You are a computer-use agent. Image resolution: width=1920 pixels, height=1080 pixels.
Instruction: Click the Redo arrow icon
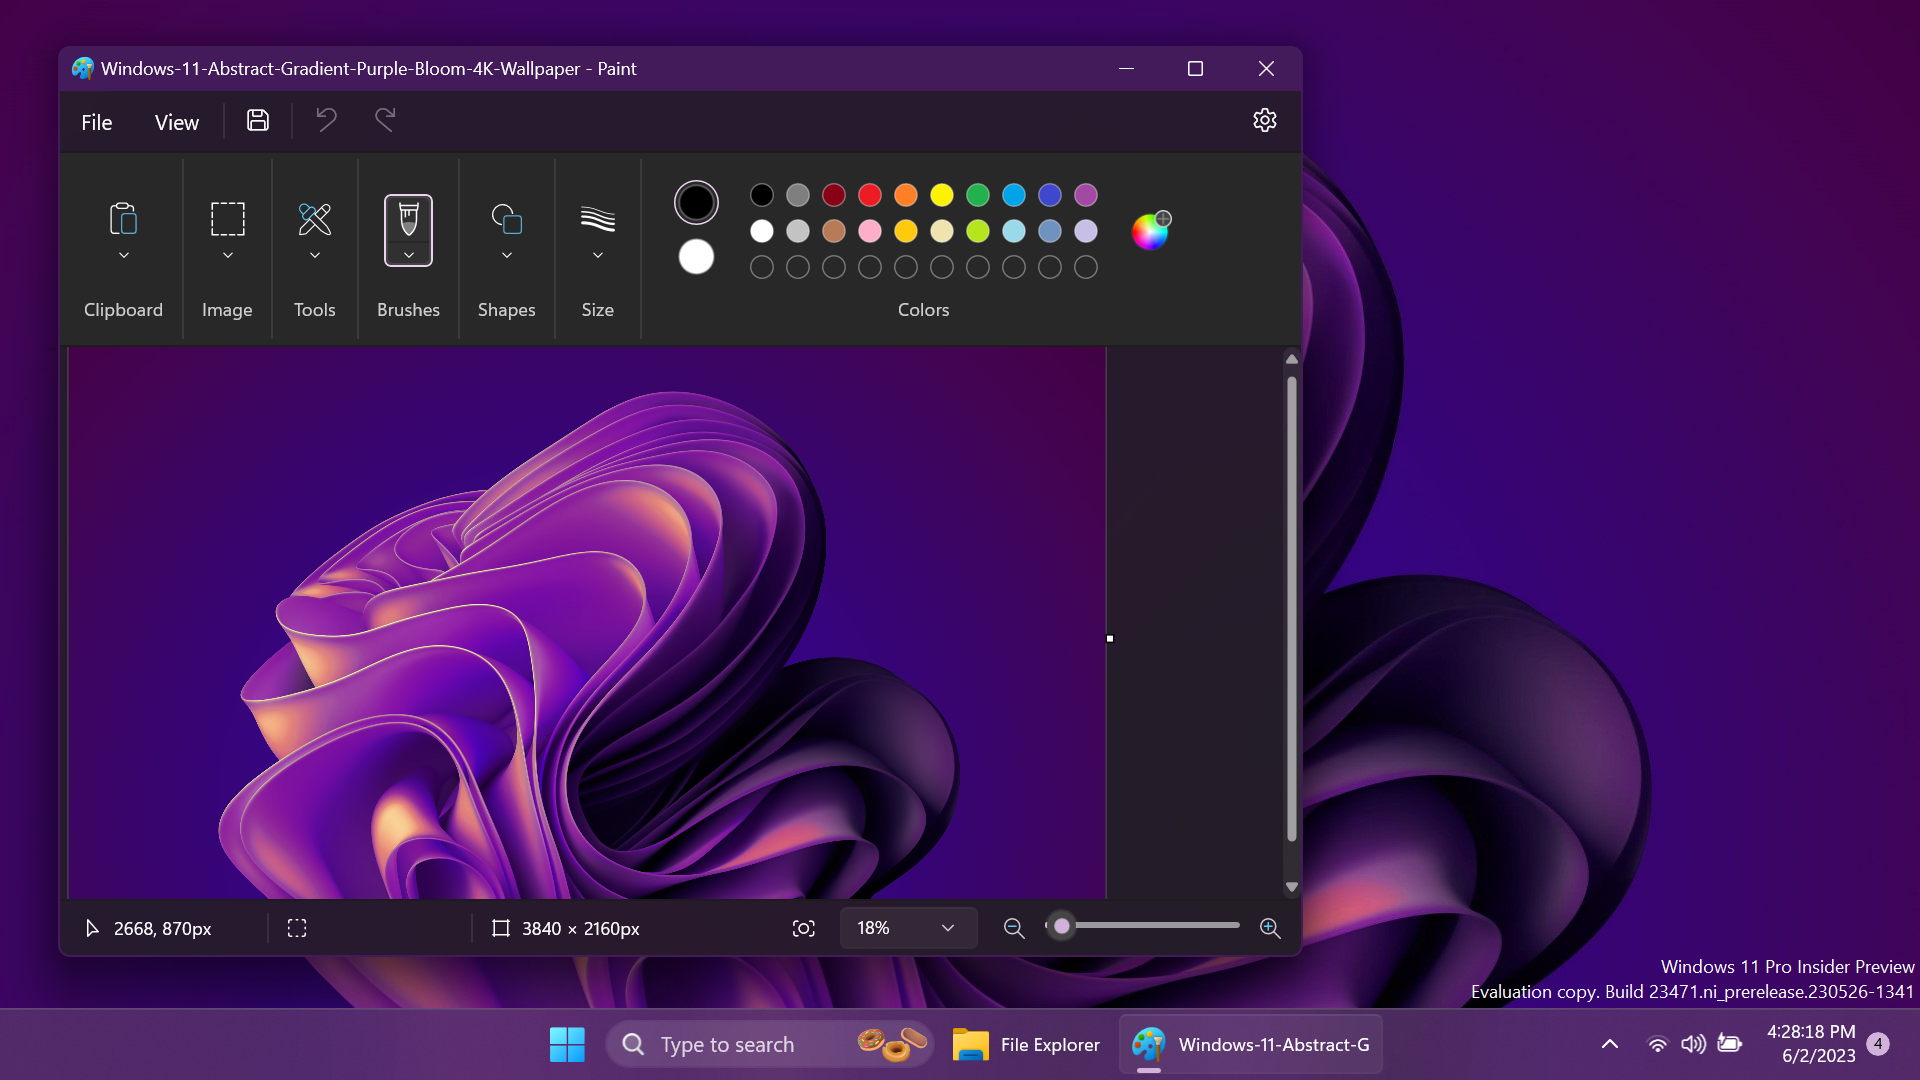(x=385, y=121)
